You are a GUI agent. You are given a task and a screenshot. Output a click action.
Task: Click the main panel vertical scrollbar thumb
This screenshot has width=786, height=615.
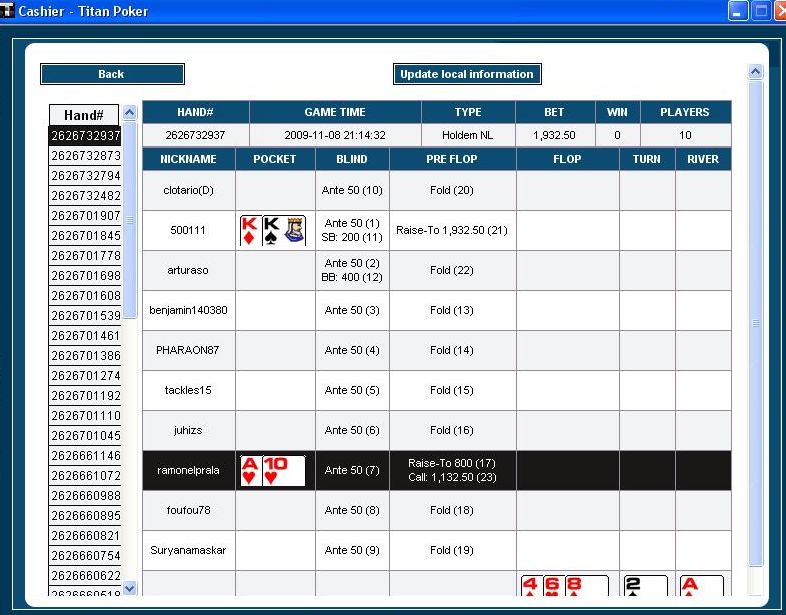[755, 323]
